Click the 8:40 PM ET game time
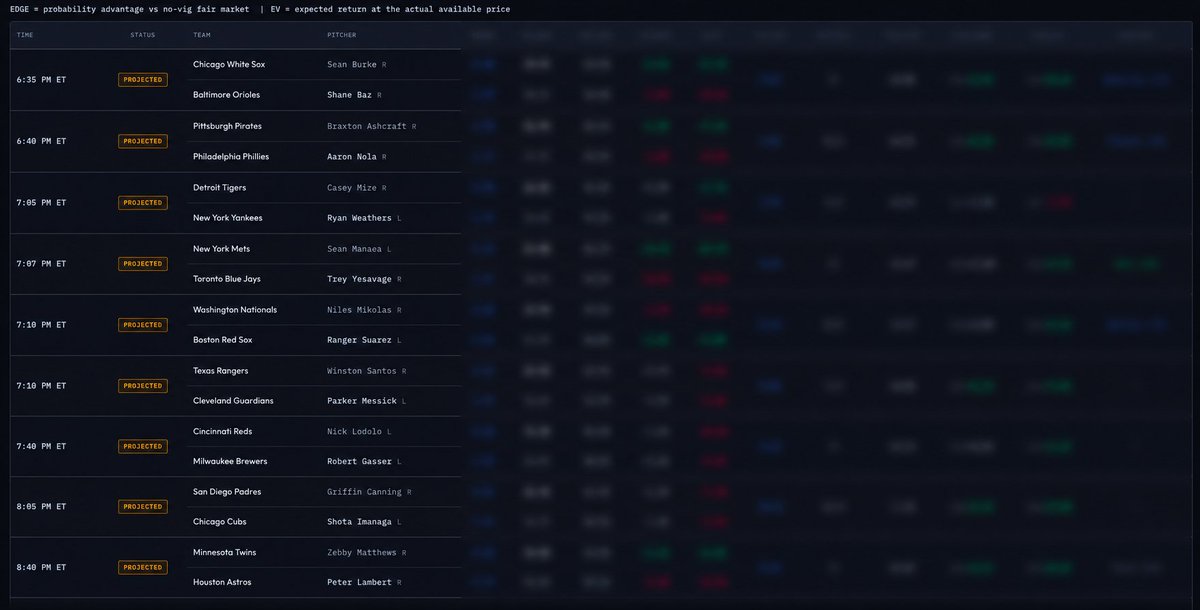The width and height of the screenshot is (1200, 610). pos(41,568)
